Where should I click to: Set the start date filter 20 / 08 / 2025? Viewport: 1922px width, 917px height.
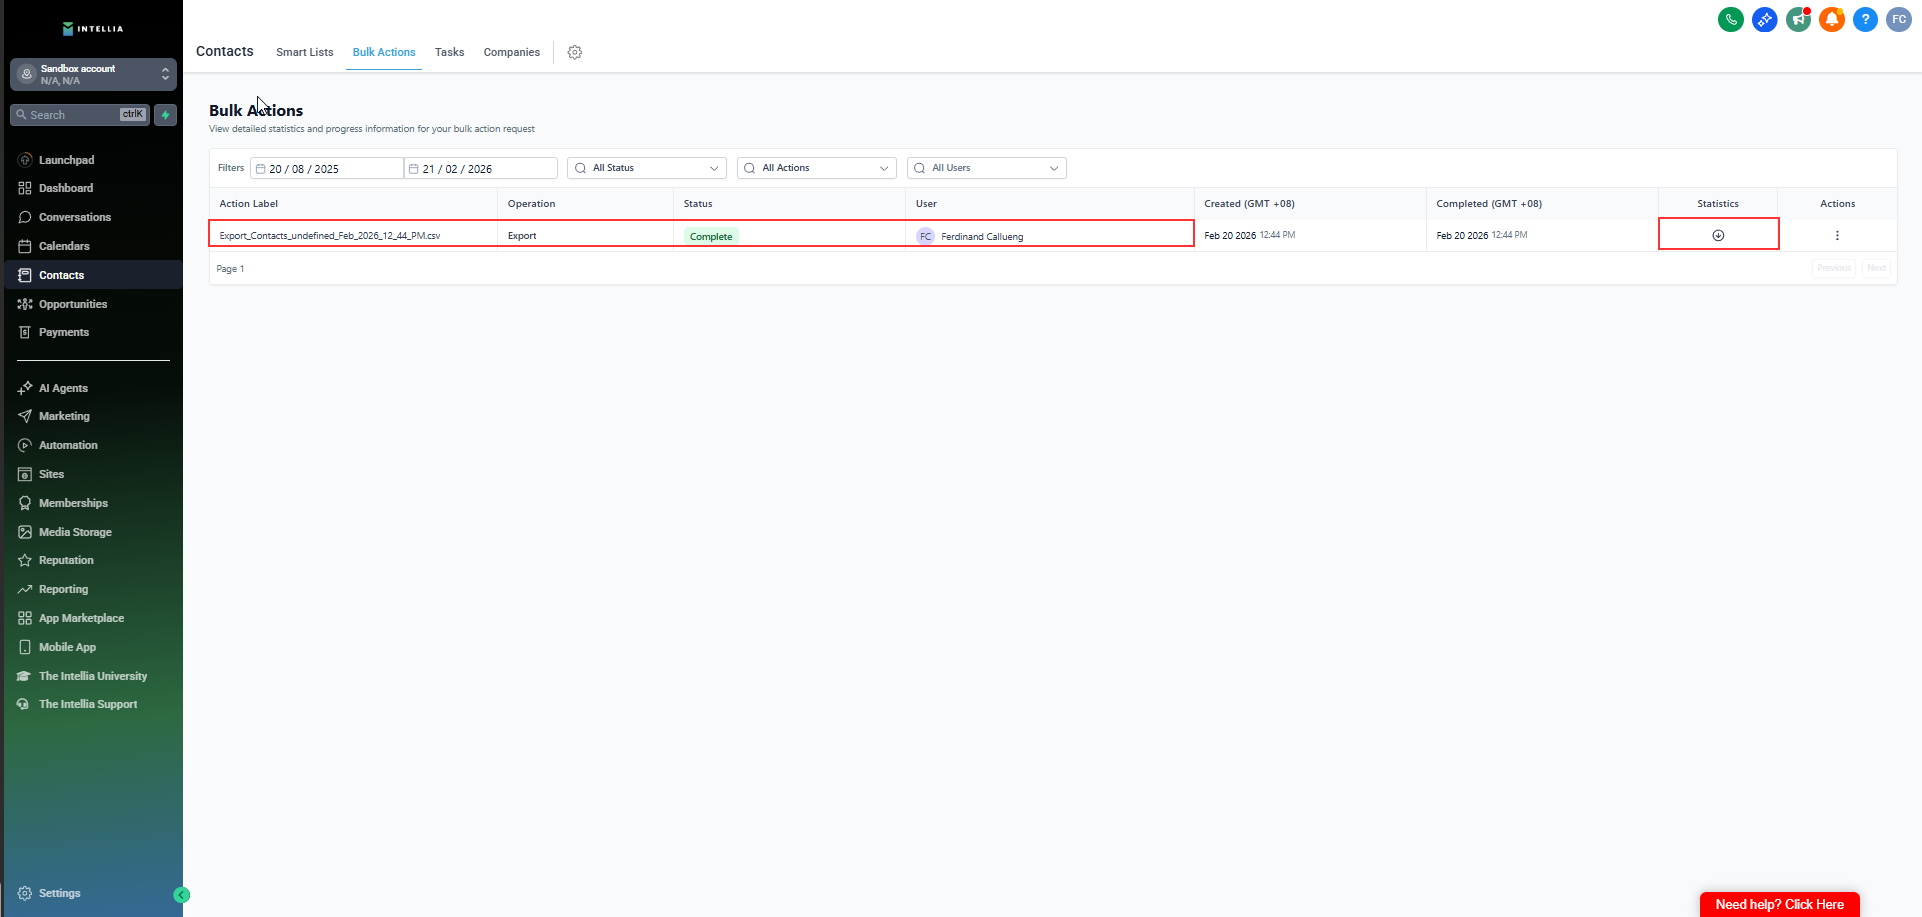[x=327, y=168]
